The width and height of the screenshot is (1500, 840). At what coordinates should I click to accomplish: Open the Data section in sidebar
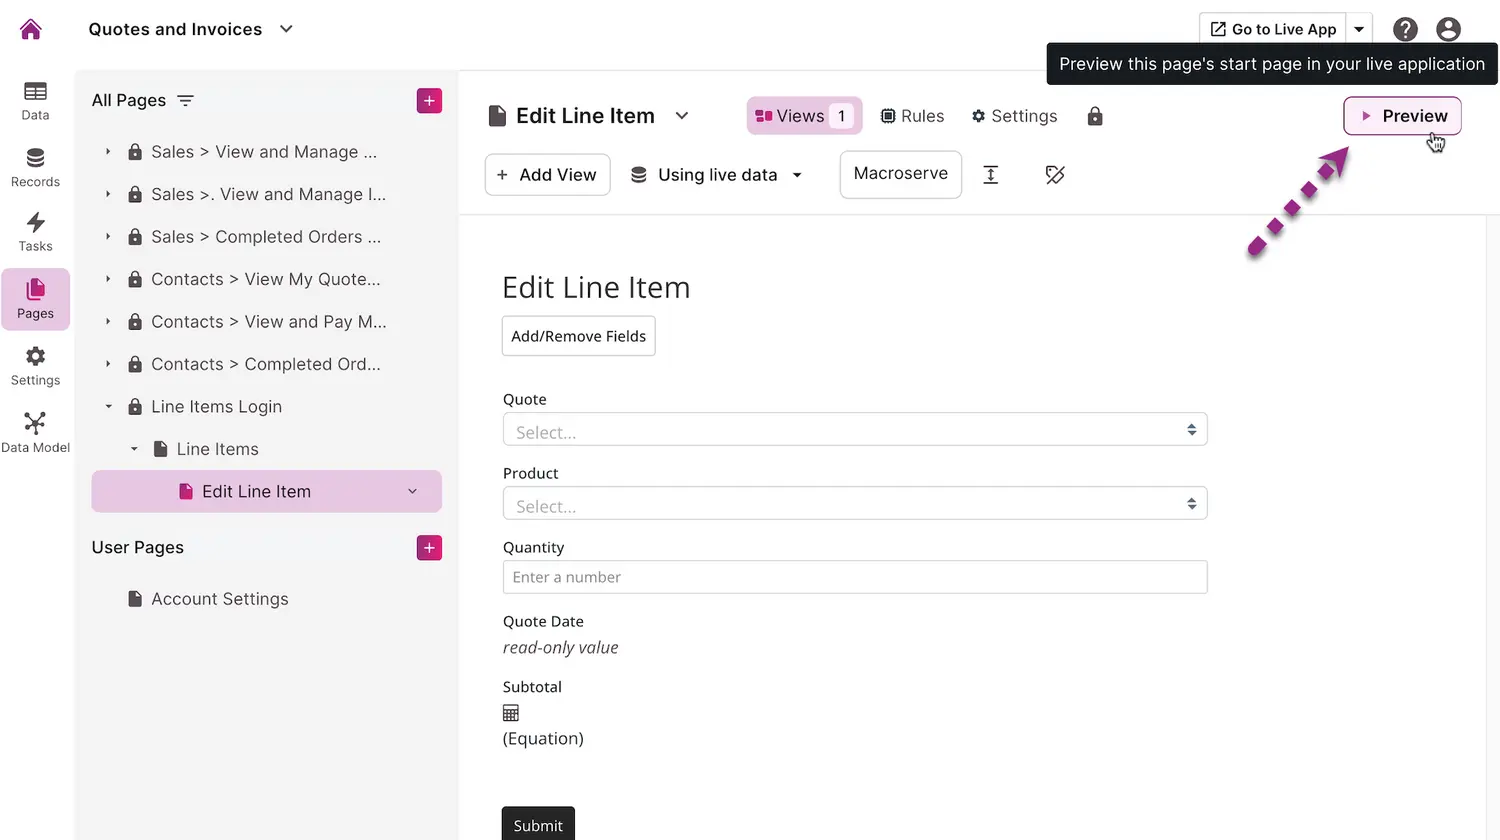coord(35,100)
